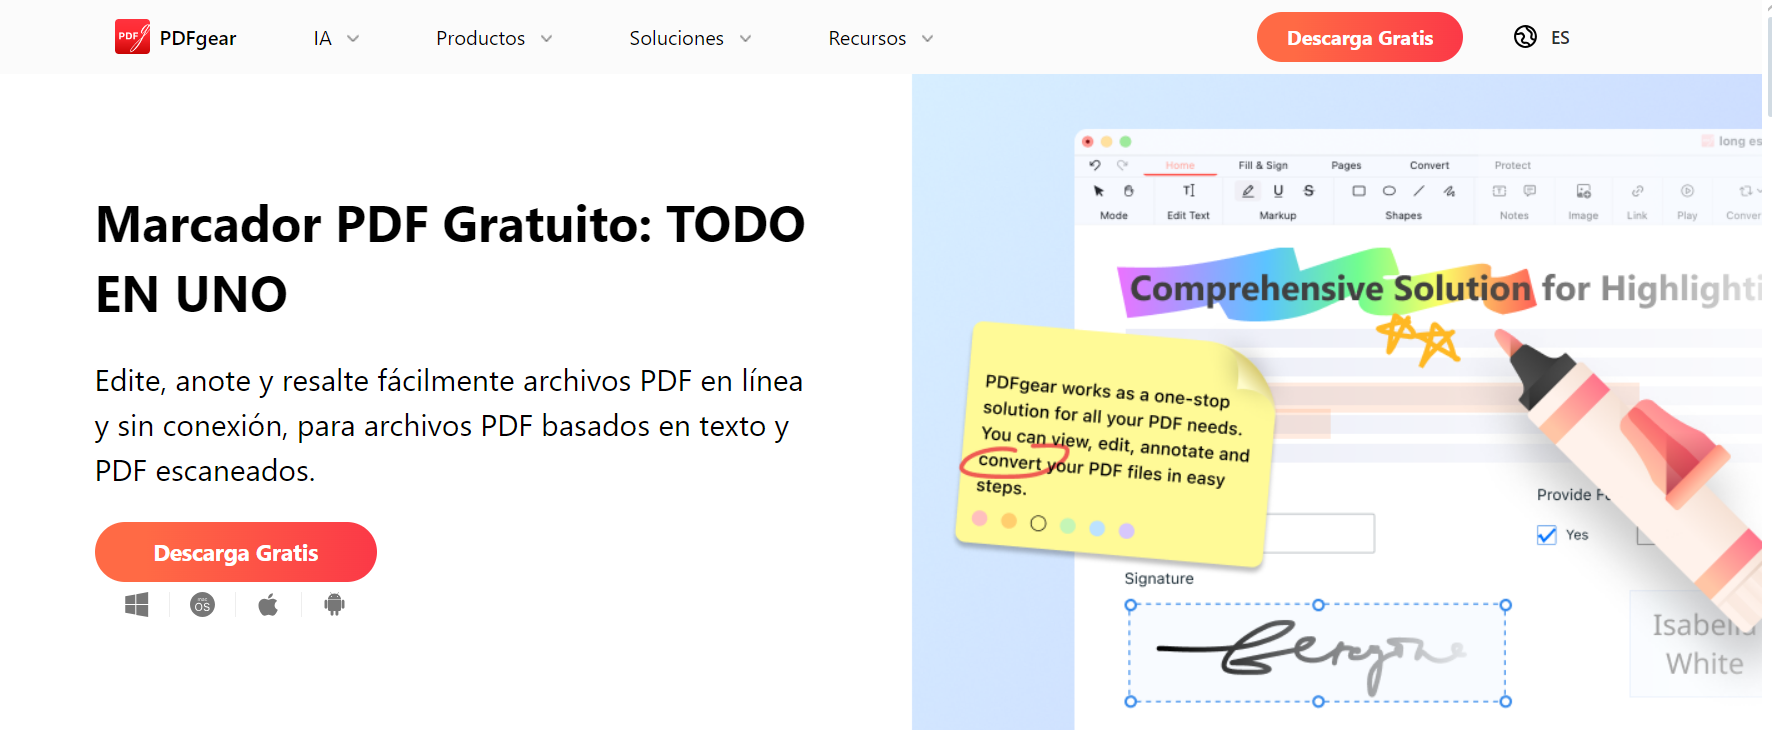The image size is (1772, 732).
Task: Switch to the Pages tab
Action: (1346, 165)
